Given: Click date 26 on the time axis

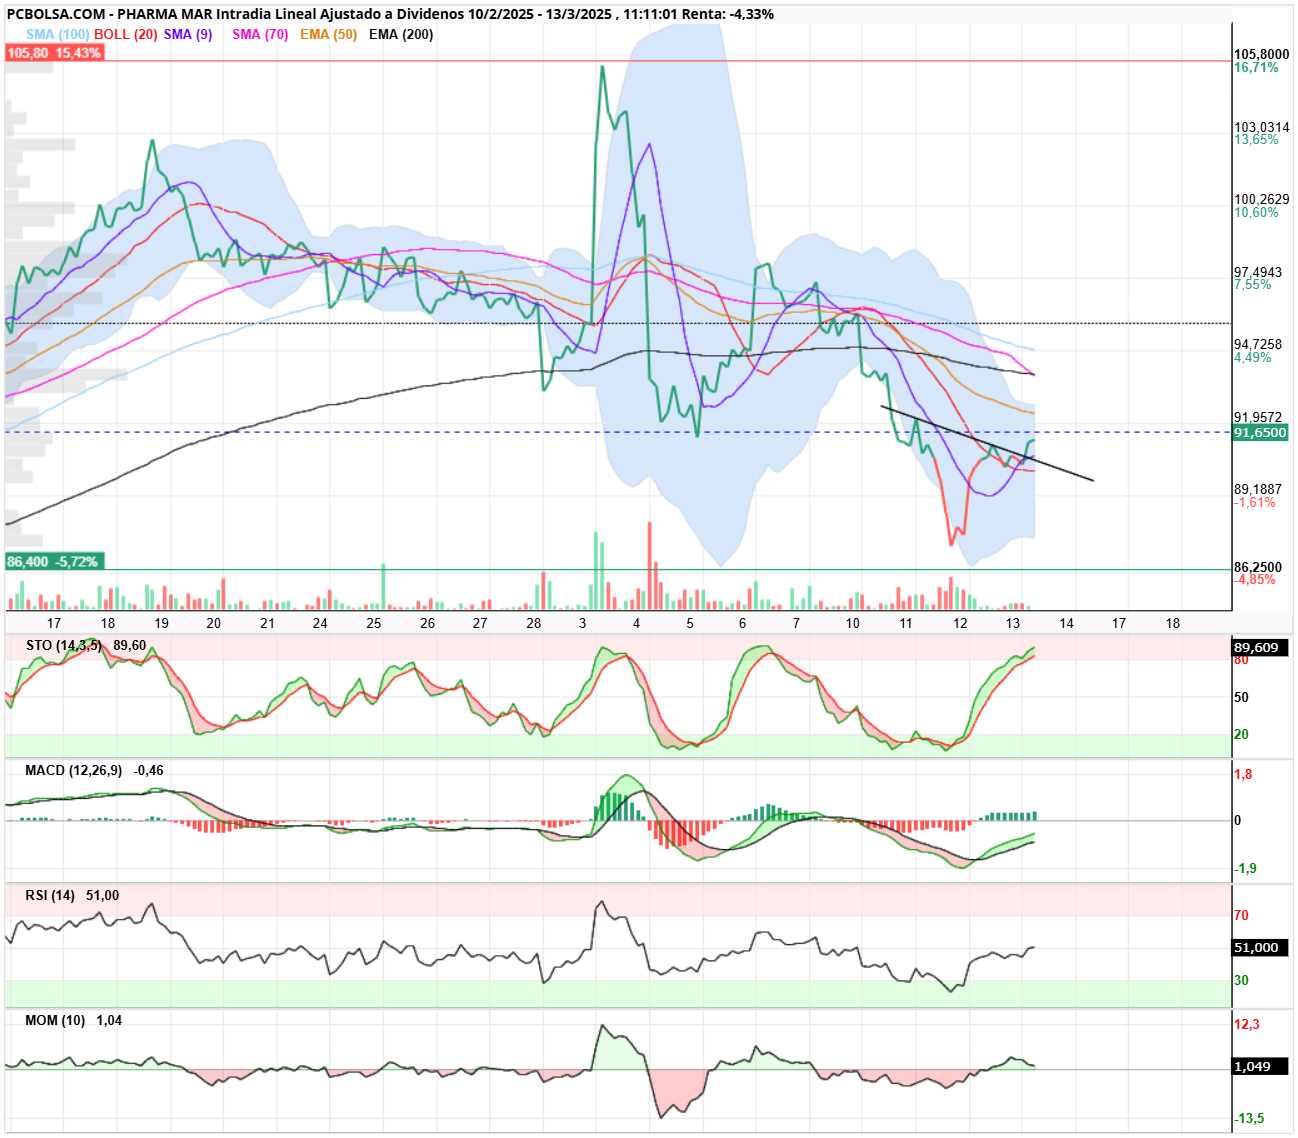Looking at the screenshot, I should point(427,623).
